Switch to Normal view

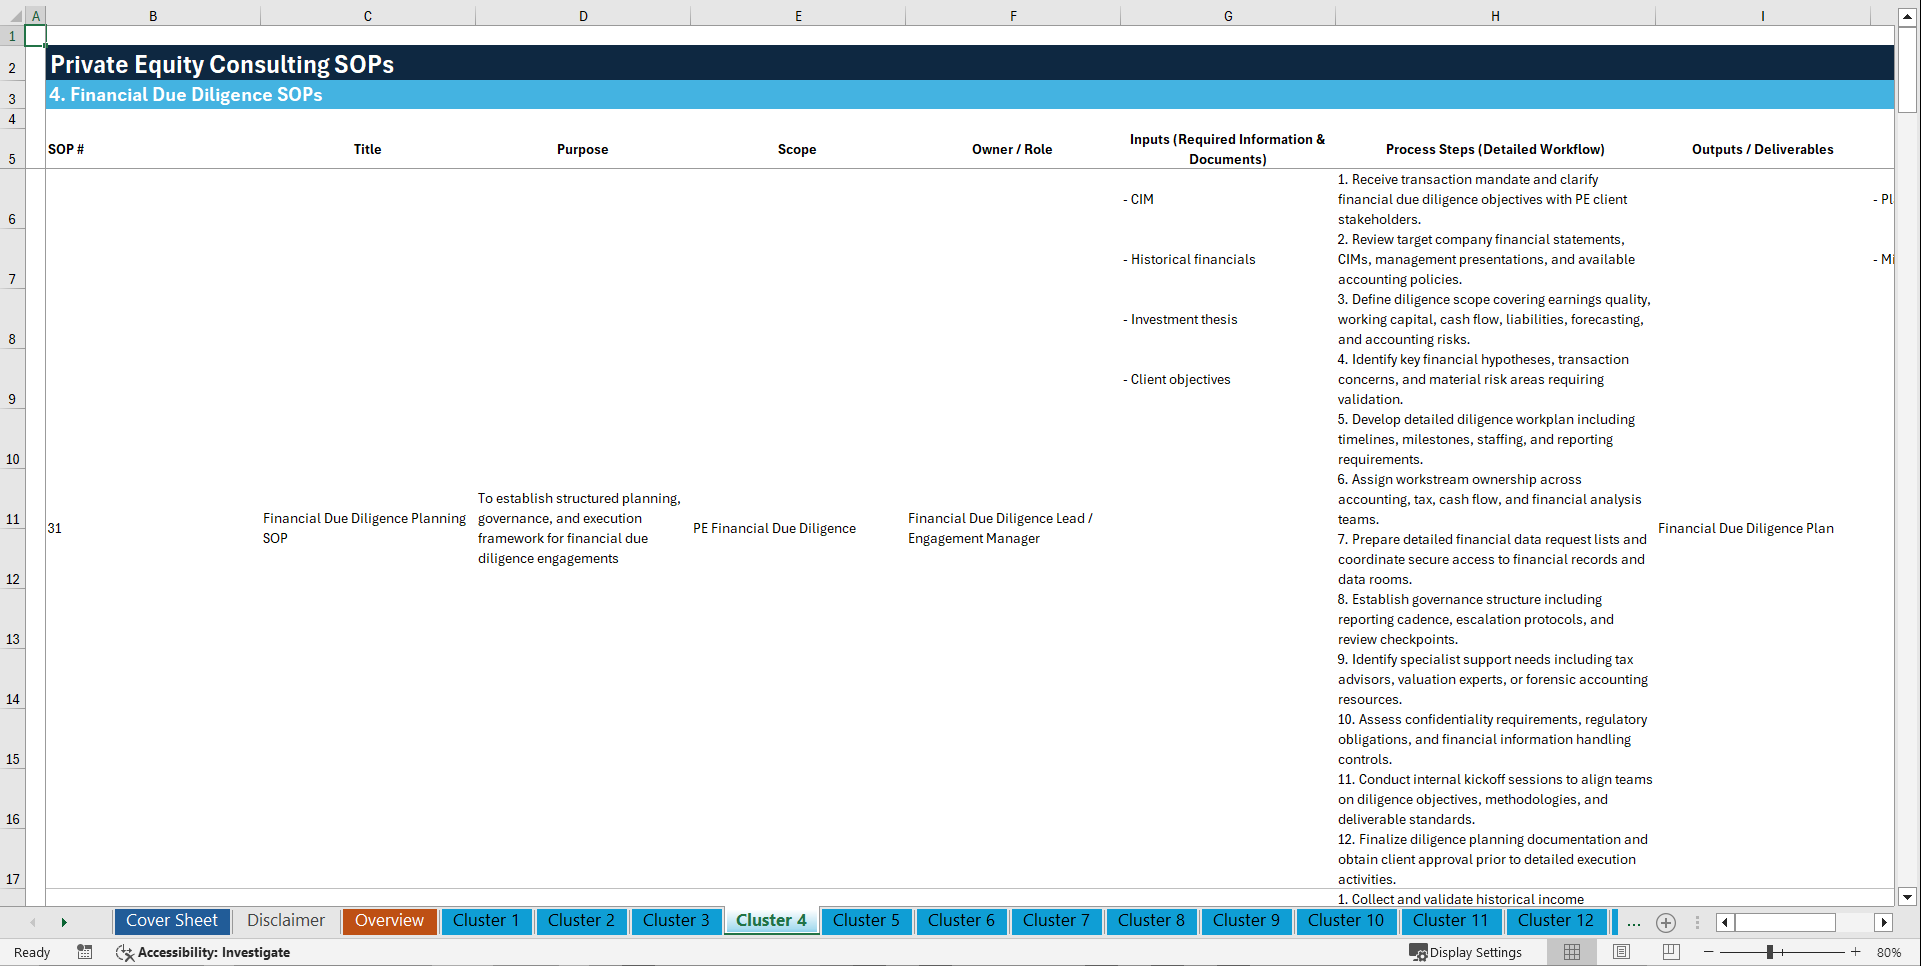[1572, 952]
